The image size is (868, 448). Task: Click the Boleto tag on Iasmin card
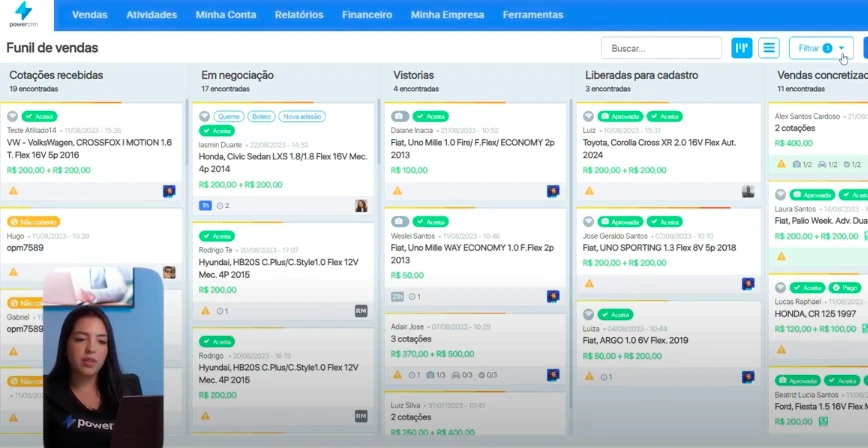(x=261, y=116)
